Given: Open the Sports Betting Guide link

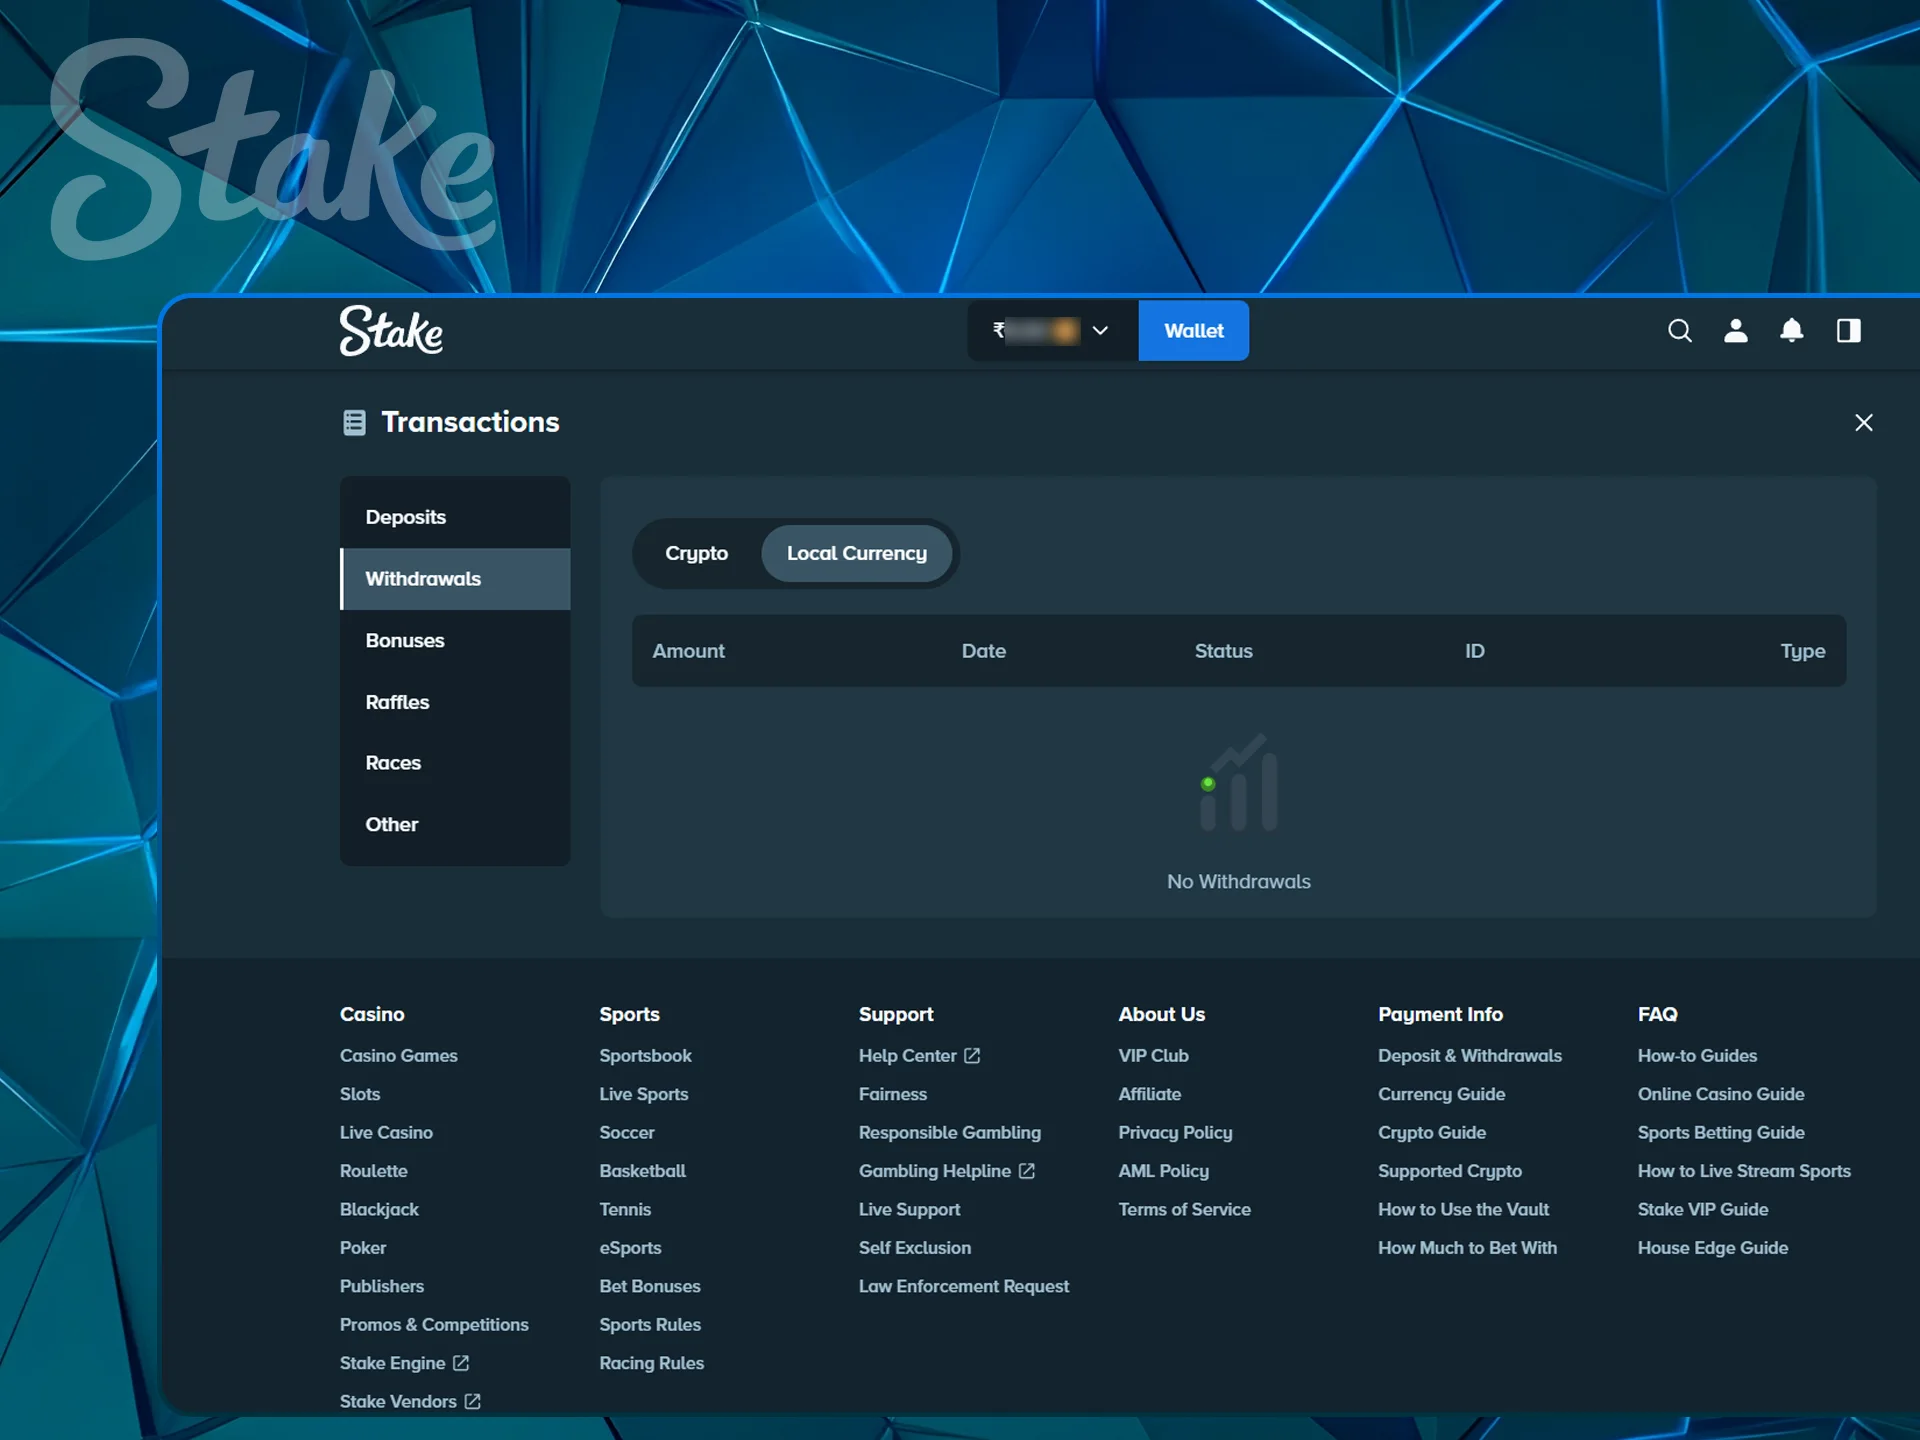Looking at the screenshot, I should coord(1722,1133).
